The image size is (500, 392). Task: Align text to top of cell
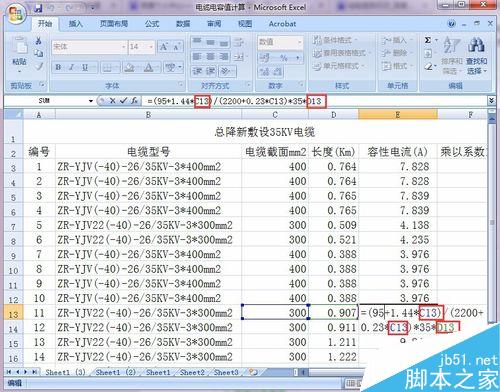point(197,41)
